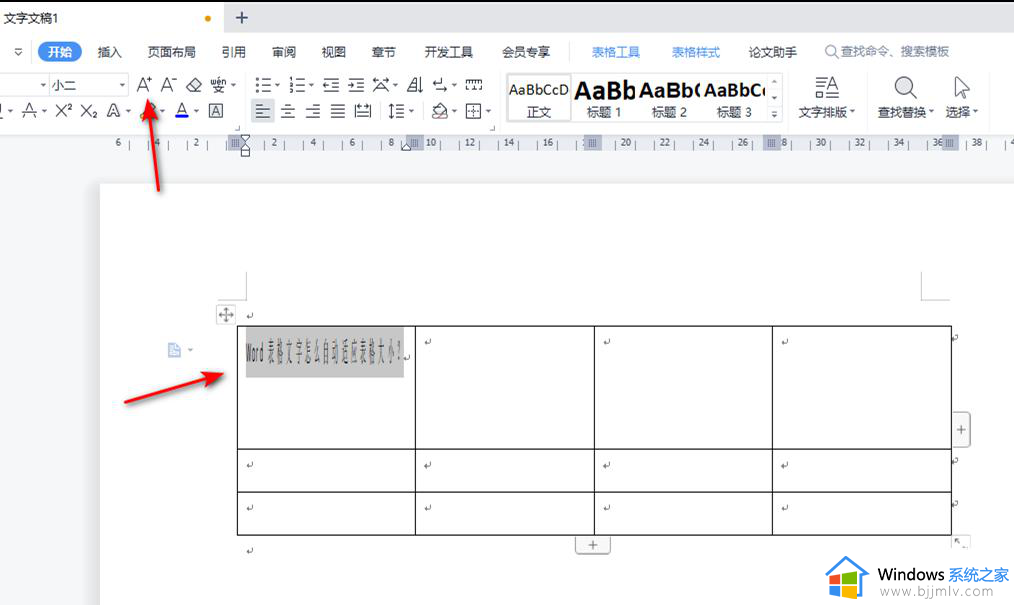Click the table borders icon
The height and width of the screenshot is (605, 1014).
pyautogui.click(x=473, y=111)
